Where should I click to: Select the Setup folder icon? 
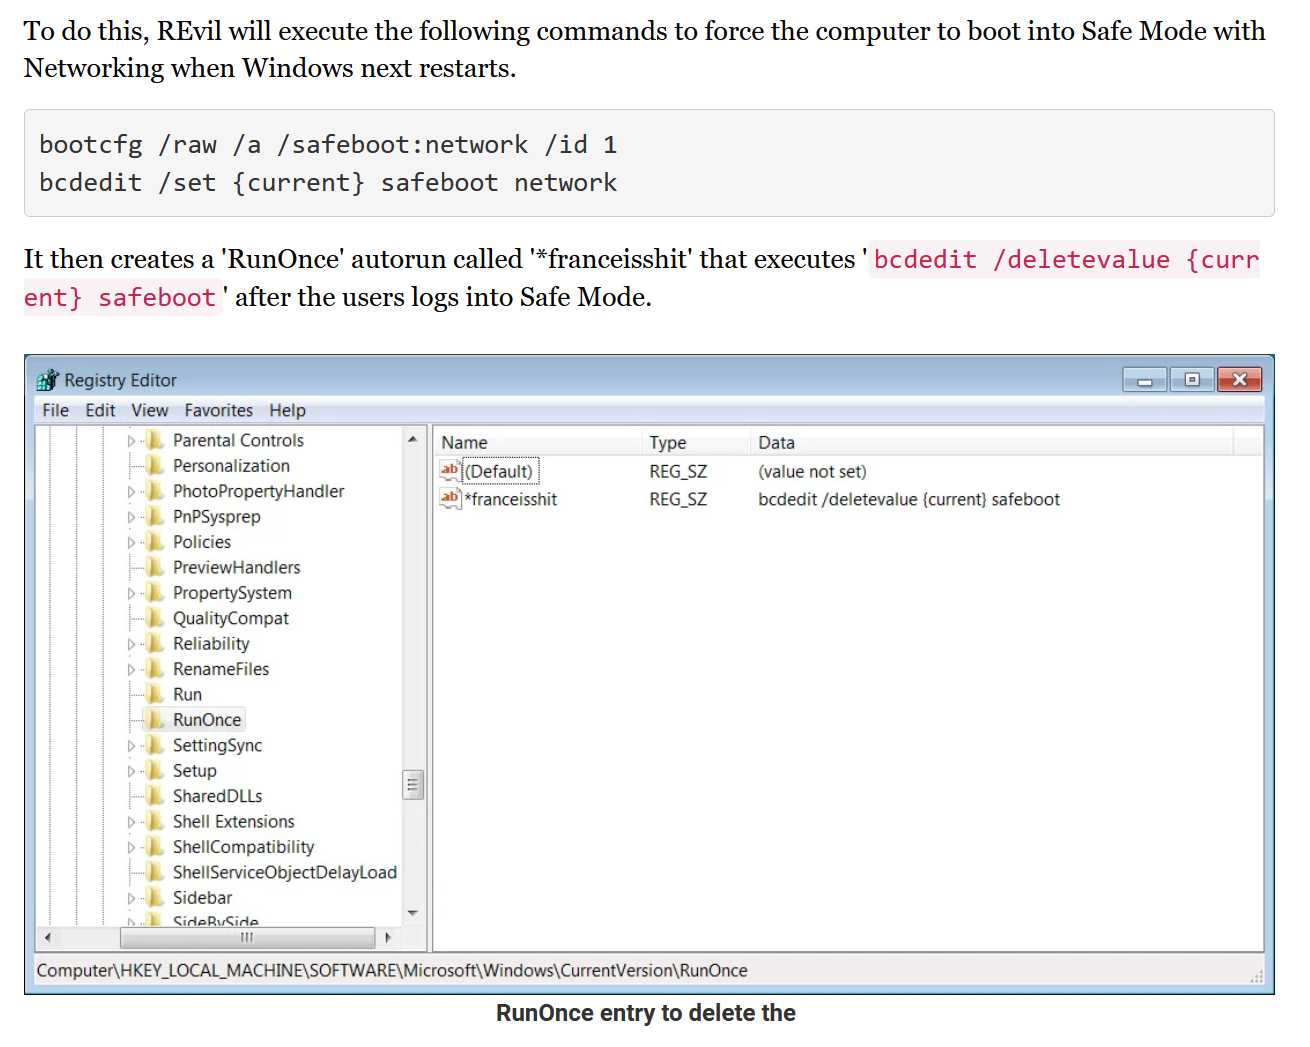[x=155, y=770]
